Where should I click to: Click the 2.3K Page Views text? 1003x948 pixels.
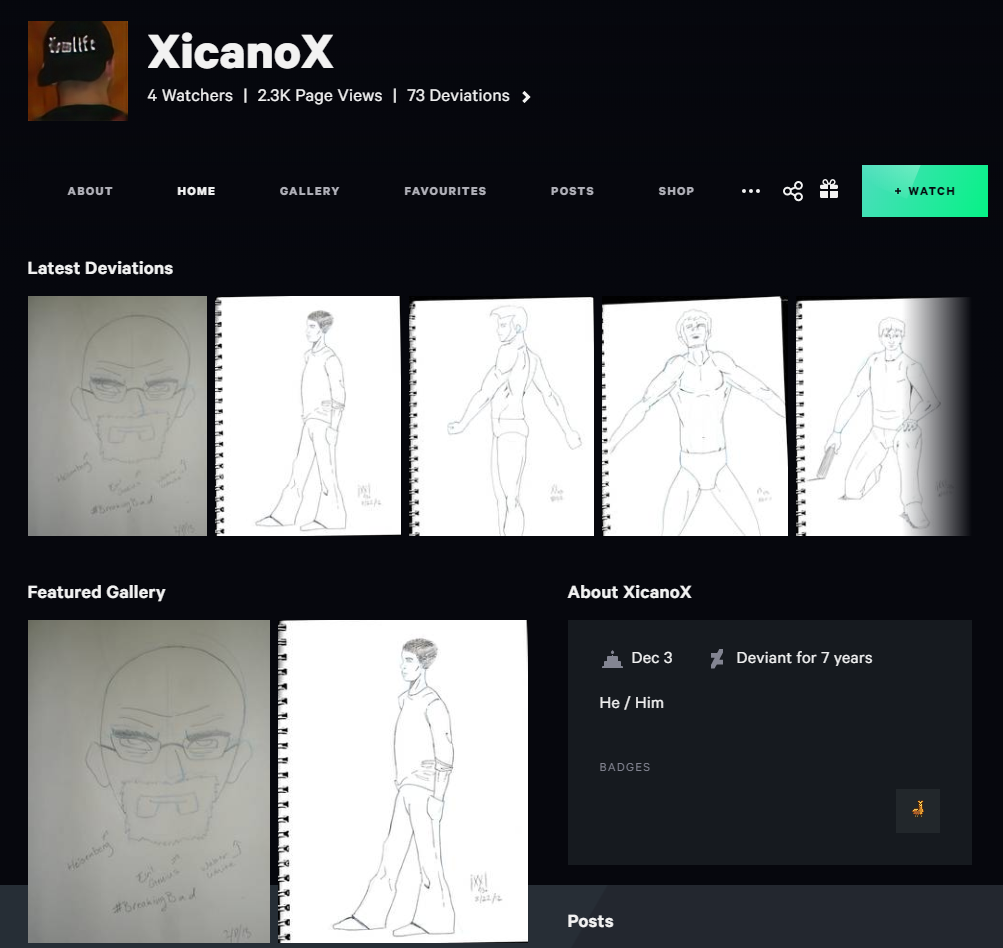[320, 95]
